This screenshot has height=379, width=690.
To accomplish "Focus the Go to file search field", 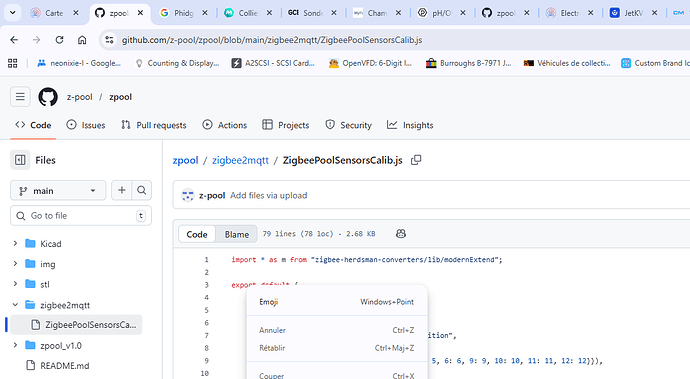I will tap(81, 216).
